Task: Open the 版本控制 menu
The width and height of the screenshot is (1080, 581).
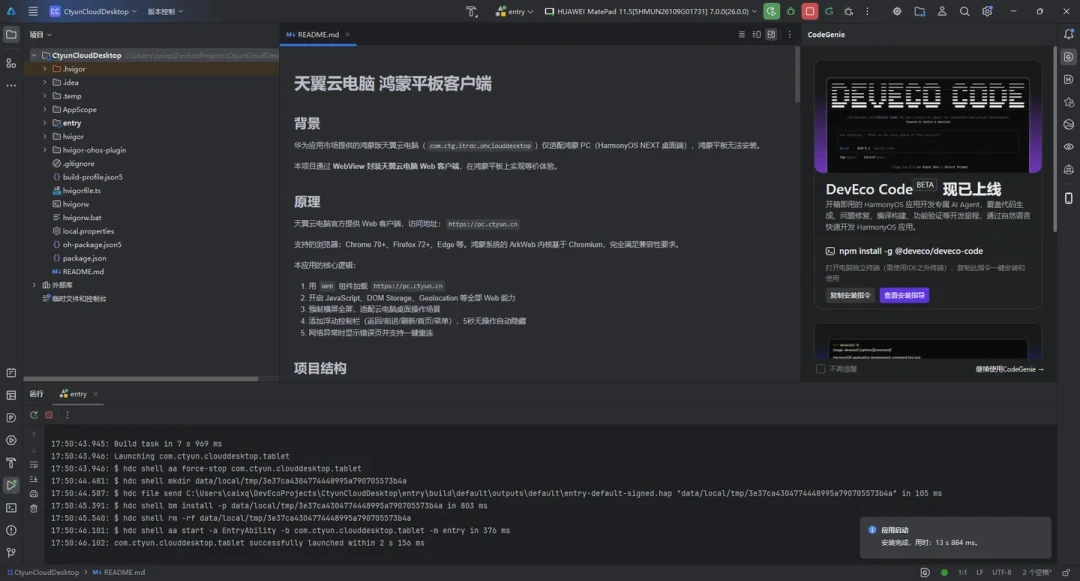Action: [x=165, y=11]
